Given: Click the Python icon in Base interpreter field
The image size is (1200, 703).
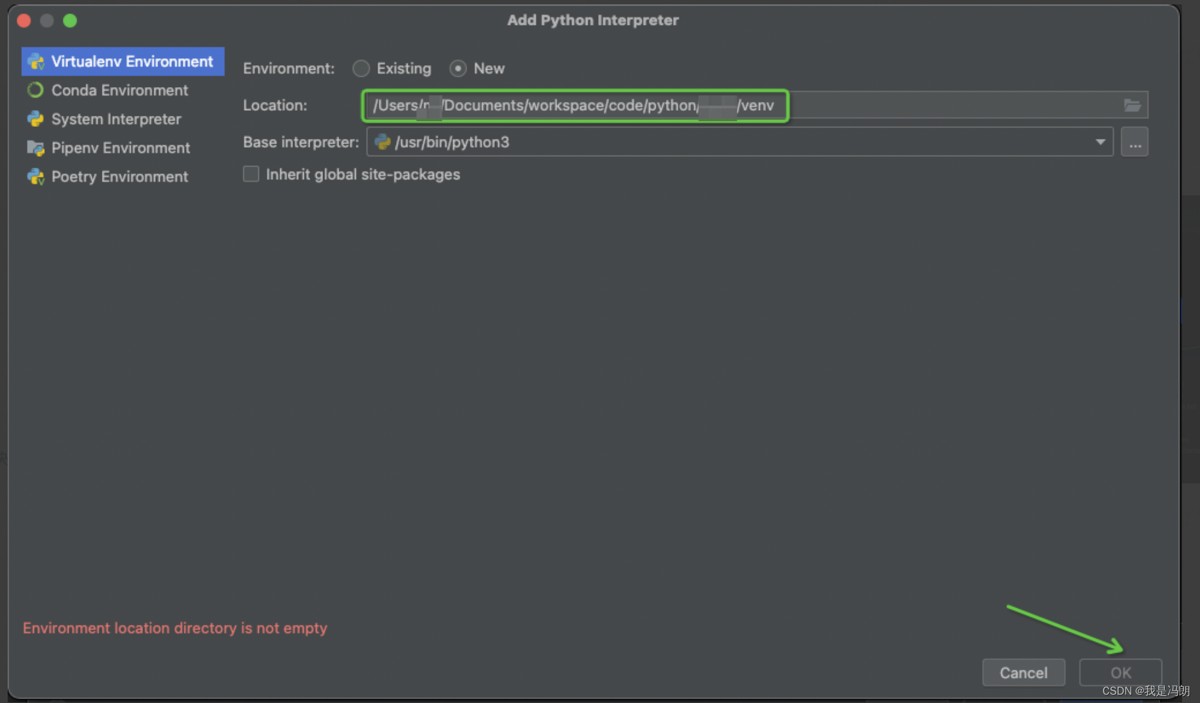Looking at the screenshot, I should coord(382,142).
